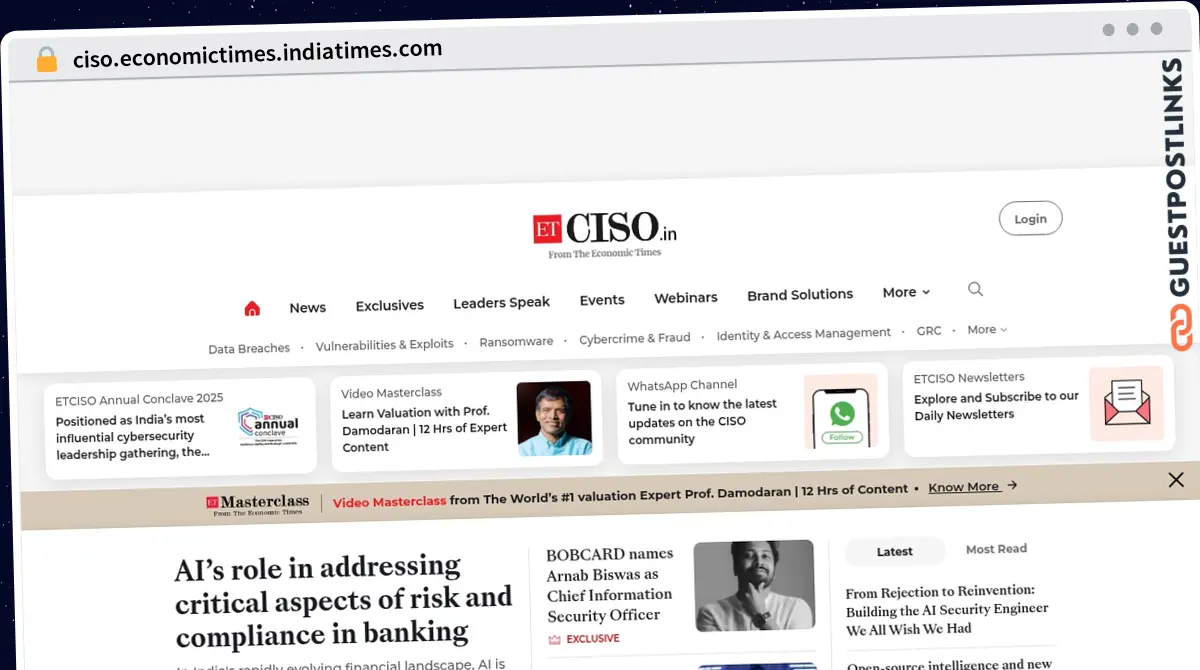Image resolution: width=1200 pixels, height=670 pixels.
Task: Expand the More dropdown in topics row
Action: [986, 329]
